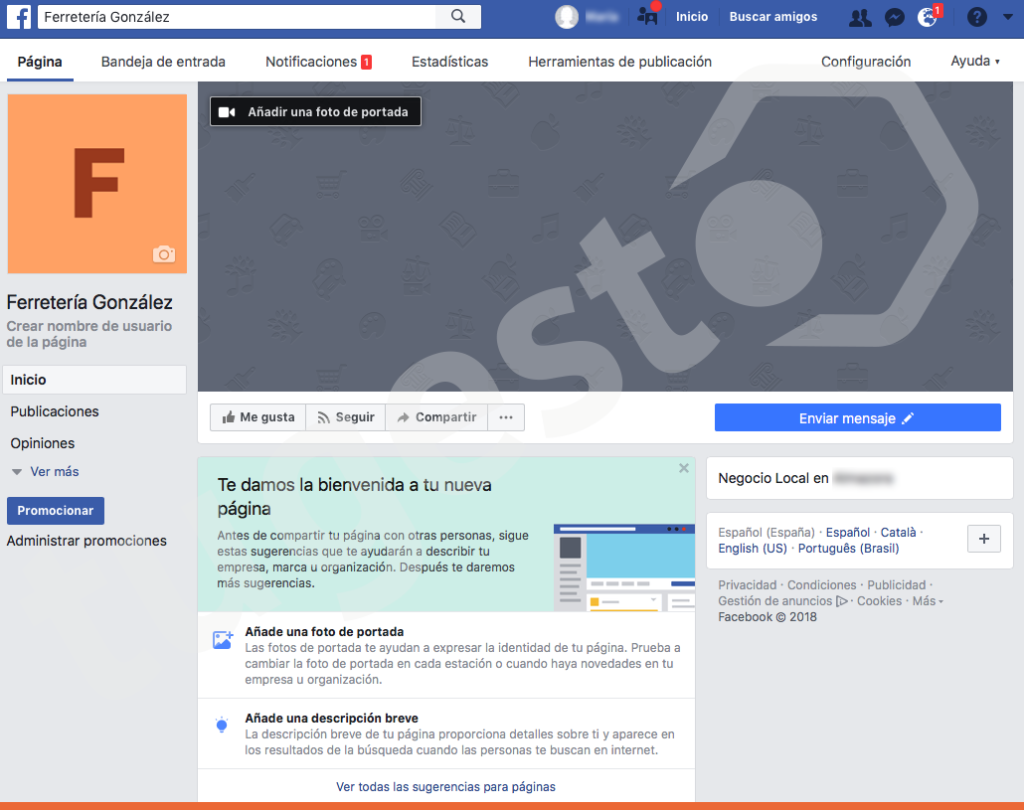Open the Página tab
The width and height of the screenshot is (1024, 810).
point(40,61)
